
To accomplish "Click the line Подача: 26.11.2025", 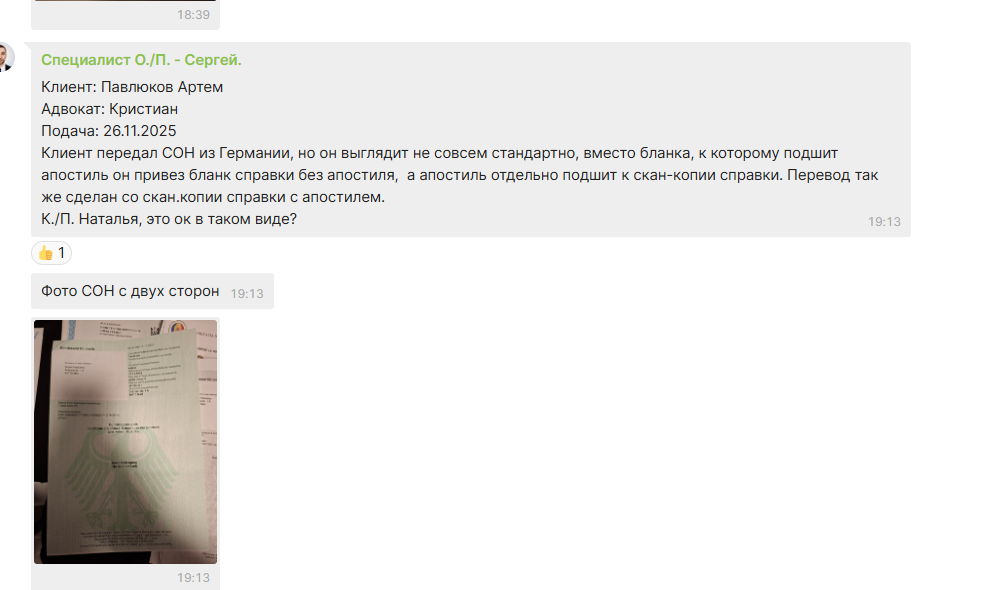I will 109,131.
